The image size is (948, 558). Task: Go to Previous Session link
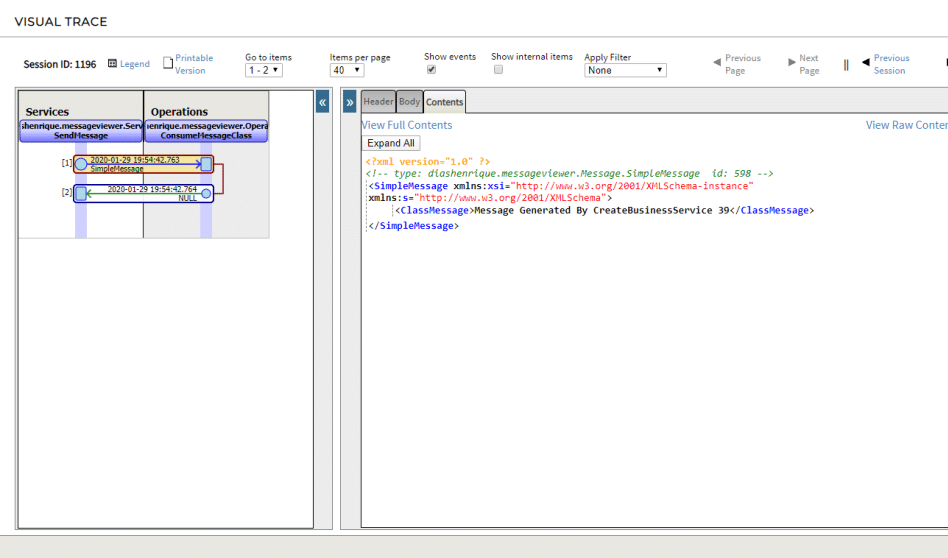pyautogui.click(x=891, y=64)
